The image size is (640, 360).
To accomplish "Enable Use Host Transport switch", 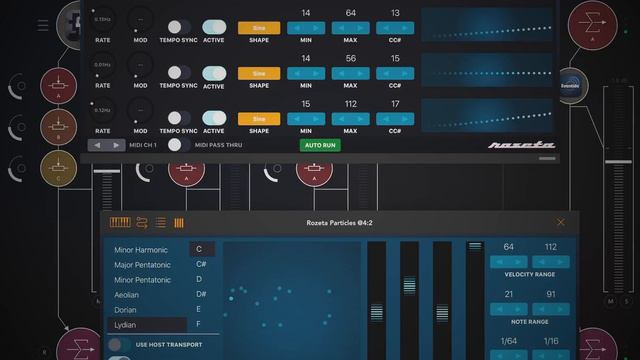I will point(119,345).
